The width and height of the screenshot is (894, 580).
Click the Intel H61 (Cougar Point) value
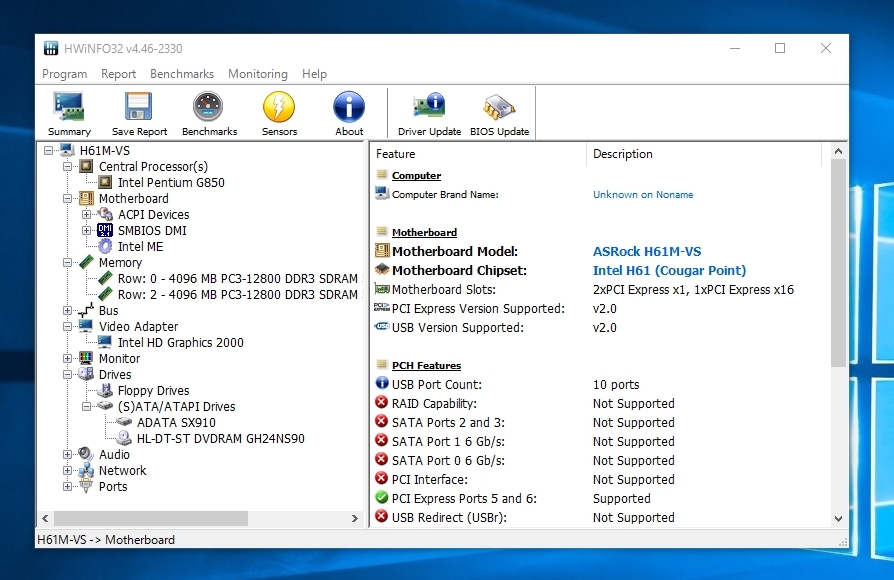click(x=669, y=270)
